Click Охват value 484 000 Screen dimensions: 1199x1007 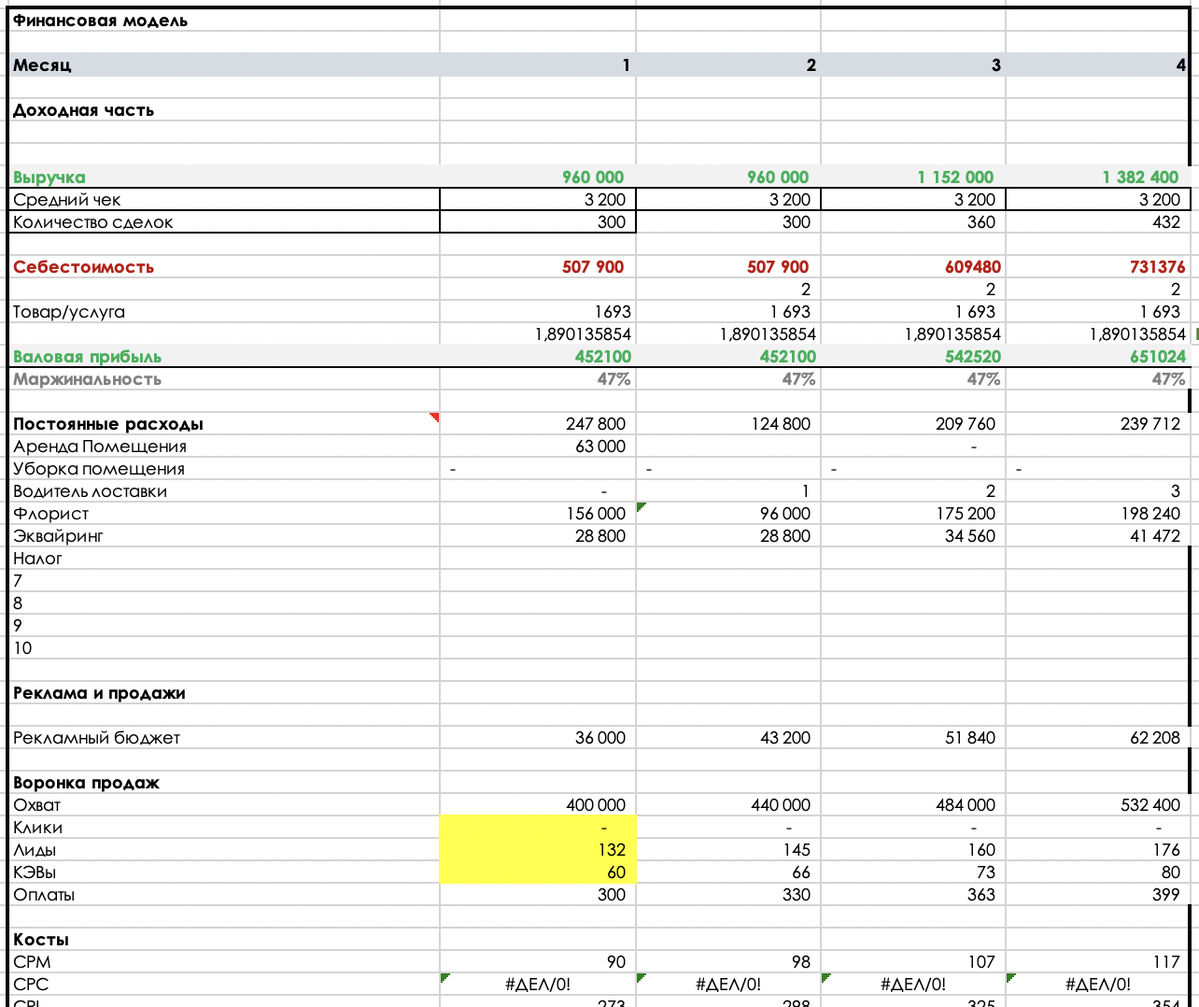912,805
